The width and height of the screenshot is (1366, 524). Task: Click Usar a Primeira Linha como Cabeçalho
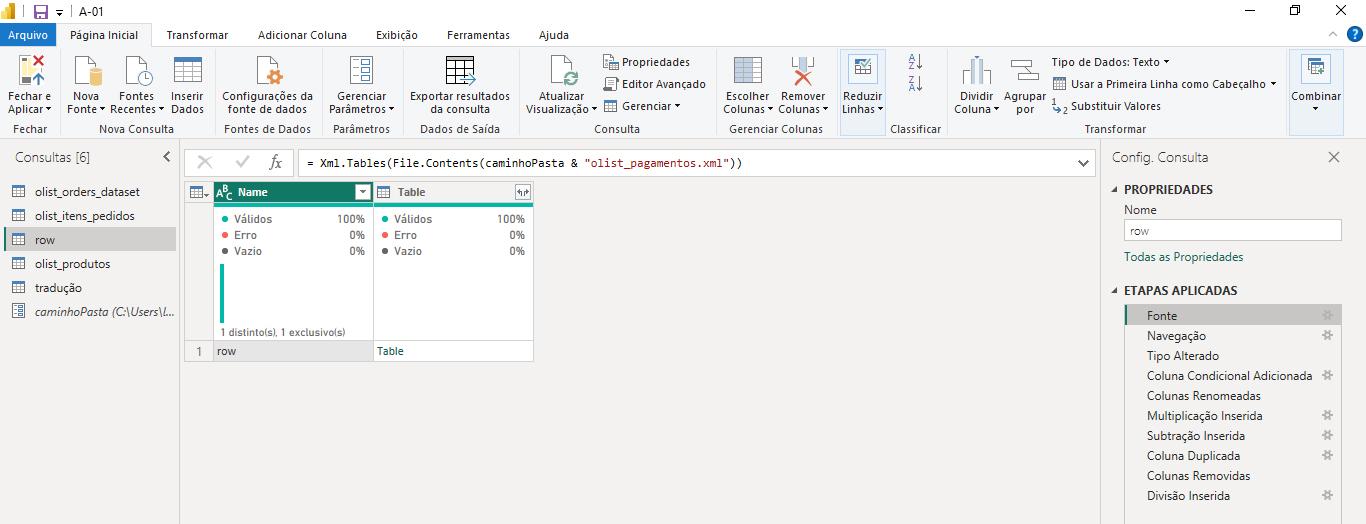[x=1165, y=84]
